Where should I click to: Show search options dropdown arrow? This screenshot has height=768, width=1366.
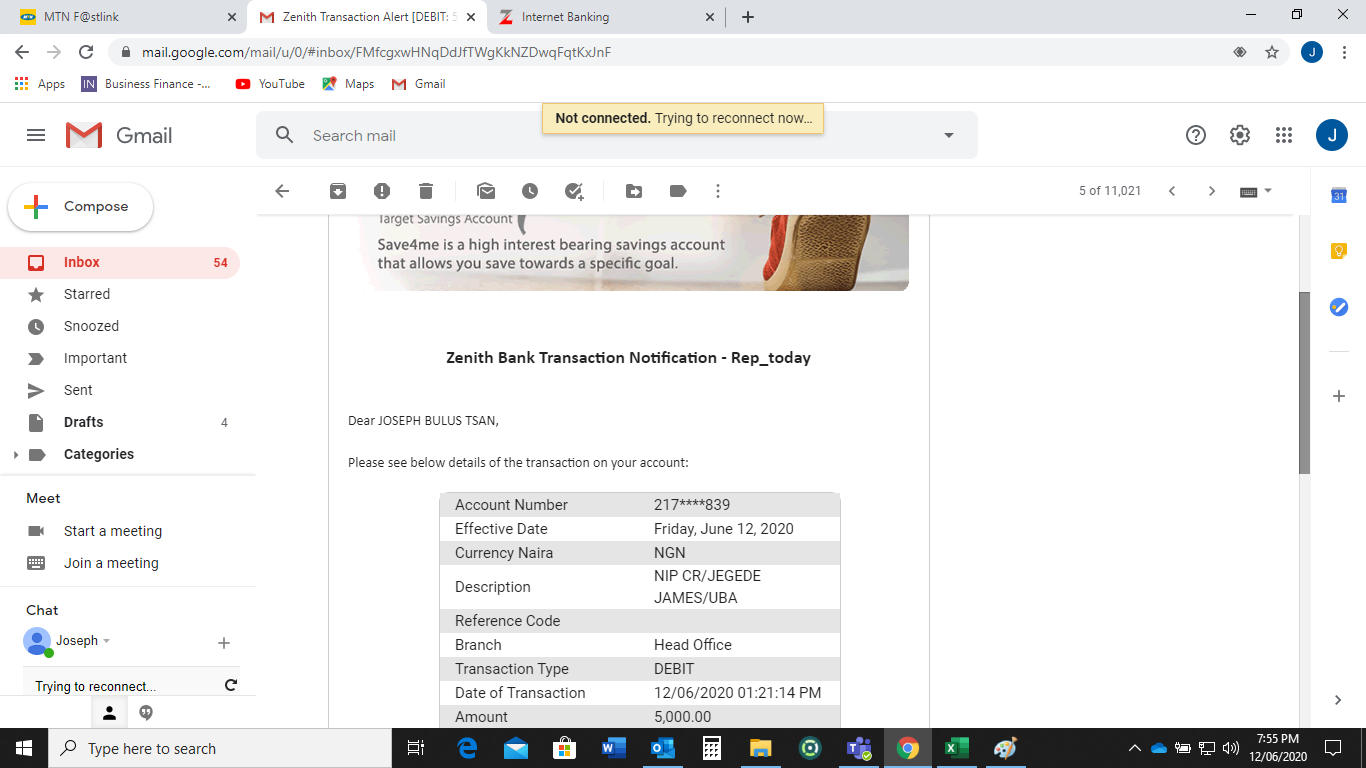coord(949,135)
